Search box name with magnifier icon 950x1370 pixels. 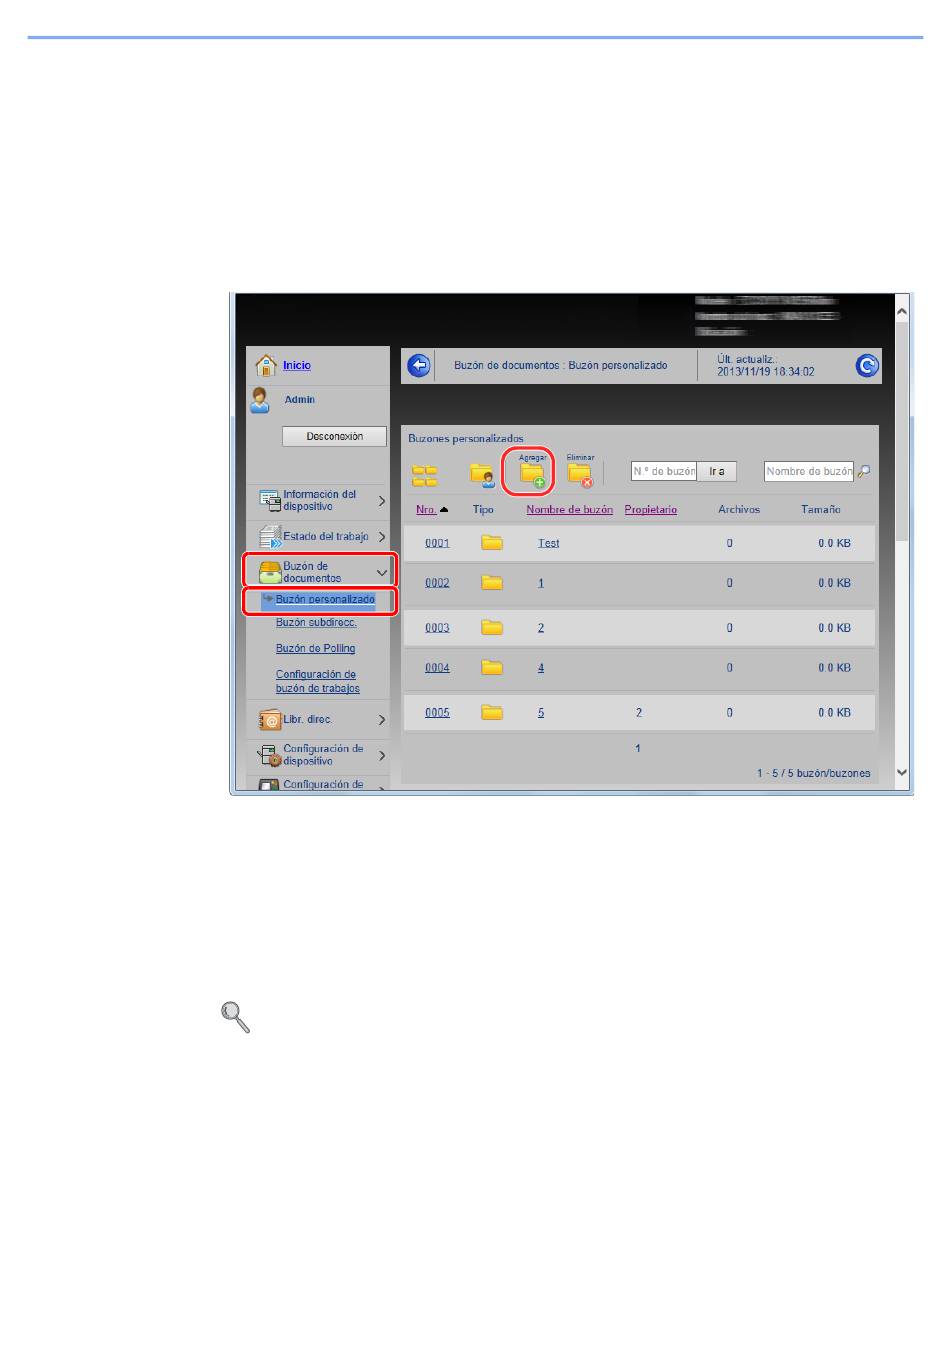[864, 471]
